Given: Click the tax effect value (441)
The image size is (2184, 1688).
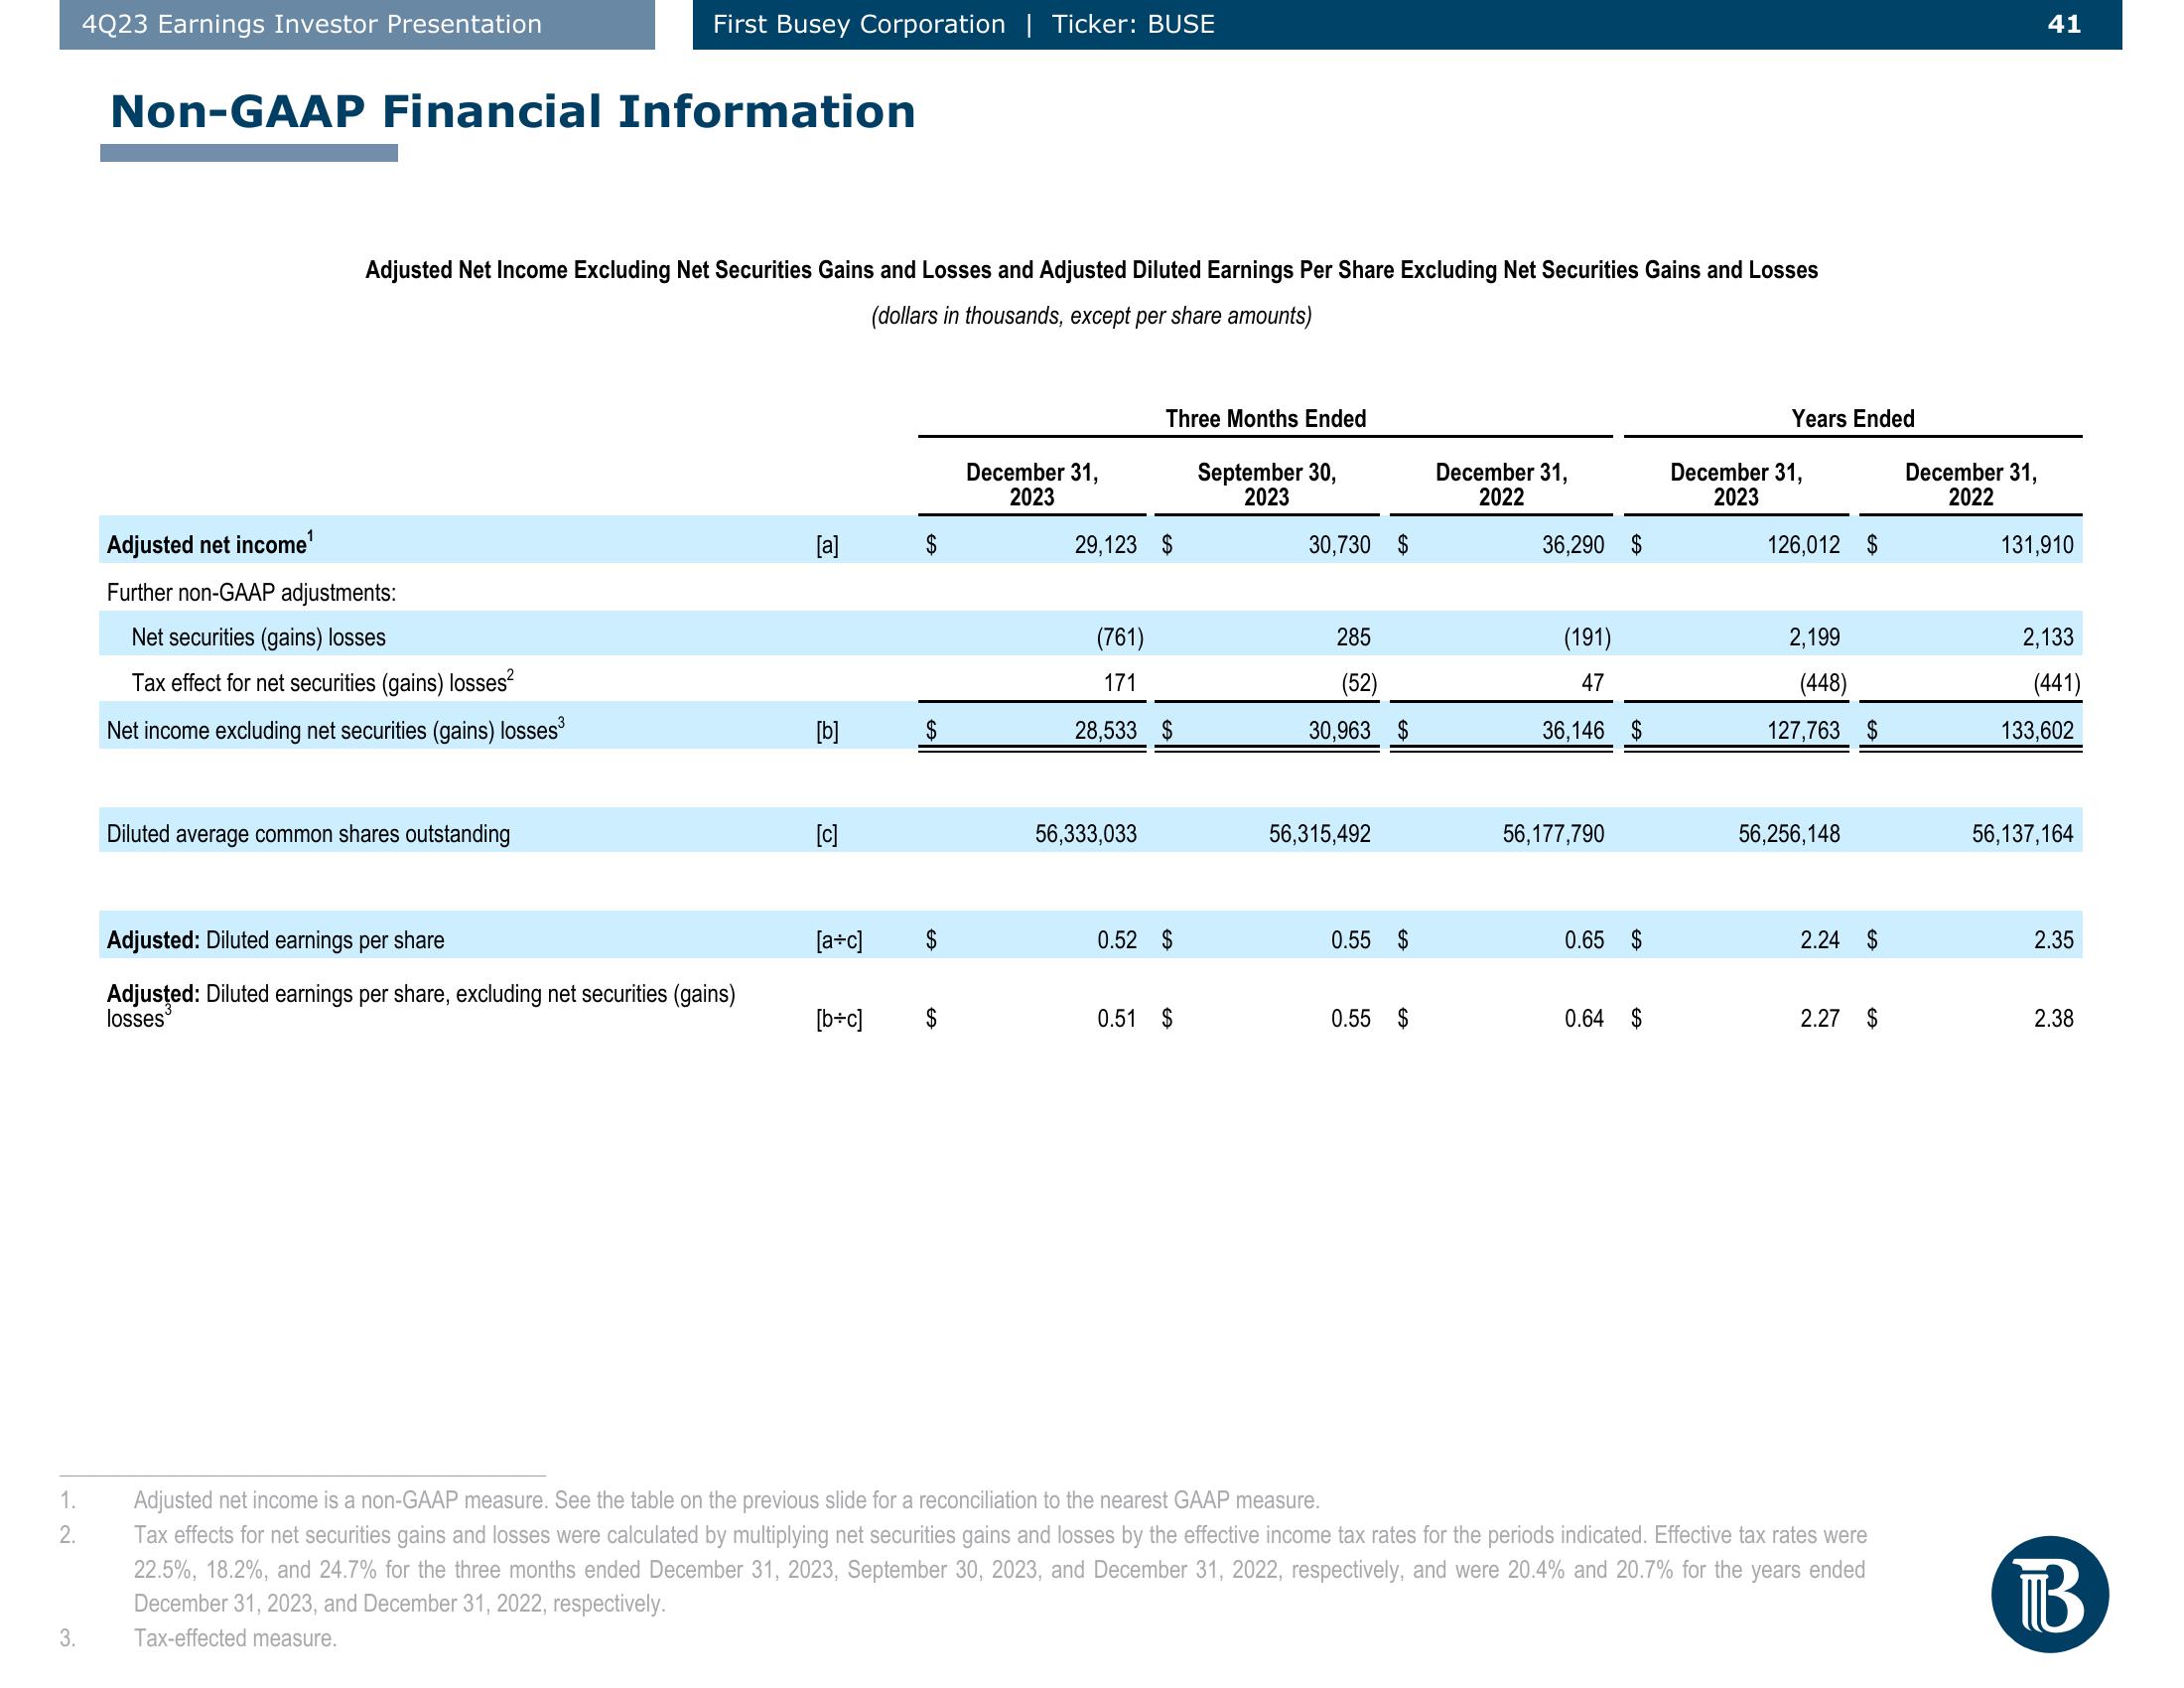Looking at the screenshot, I should [x=2057, y=683].
